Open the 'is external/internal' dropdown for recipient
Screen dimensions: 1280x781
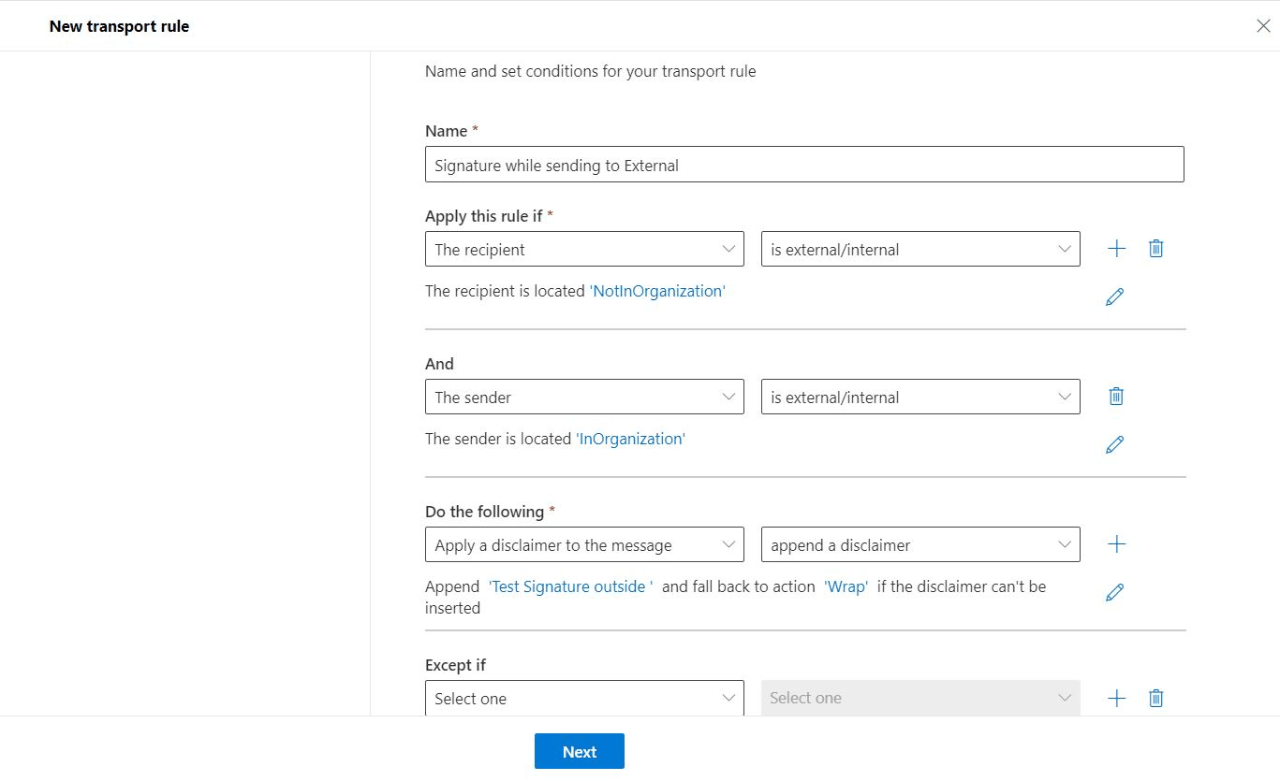click(x=920, y=249)
